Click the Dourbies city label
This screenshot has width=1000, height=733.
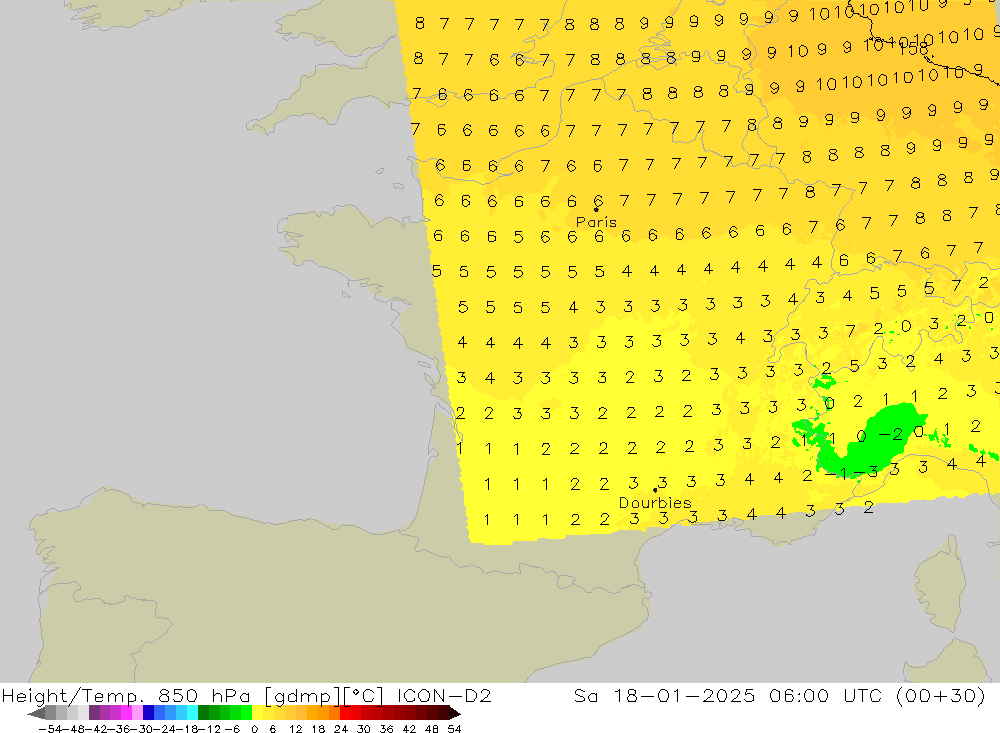pyautogui.click(x=655, y=503)
